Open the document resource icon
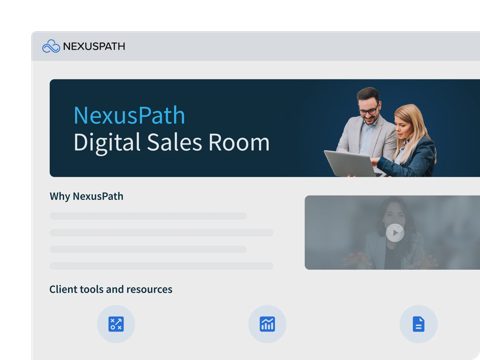This screenshot has height=360, width=480. 419,324
